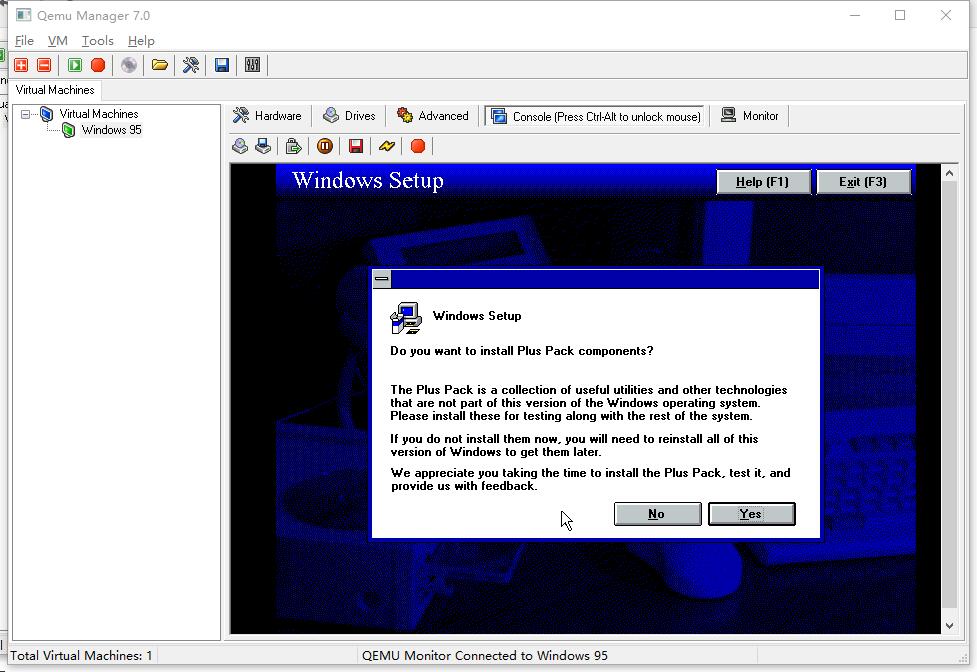Switch to the Drives tab

[x=349, y=116]
